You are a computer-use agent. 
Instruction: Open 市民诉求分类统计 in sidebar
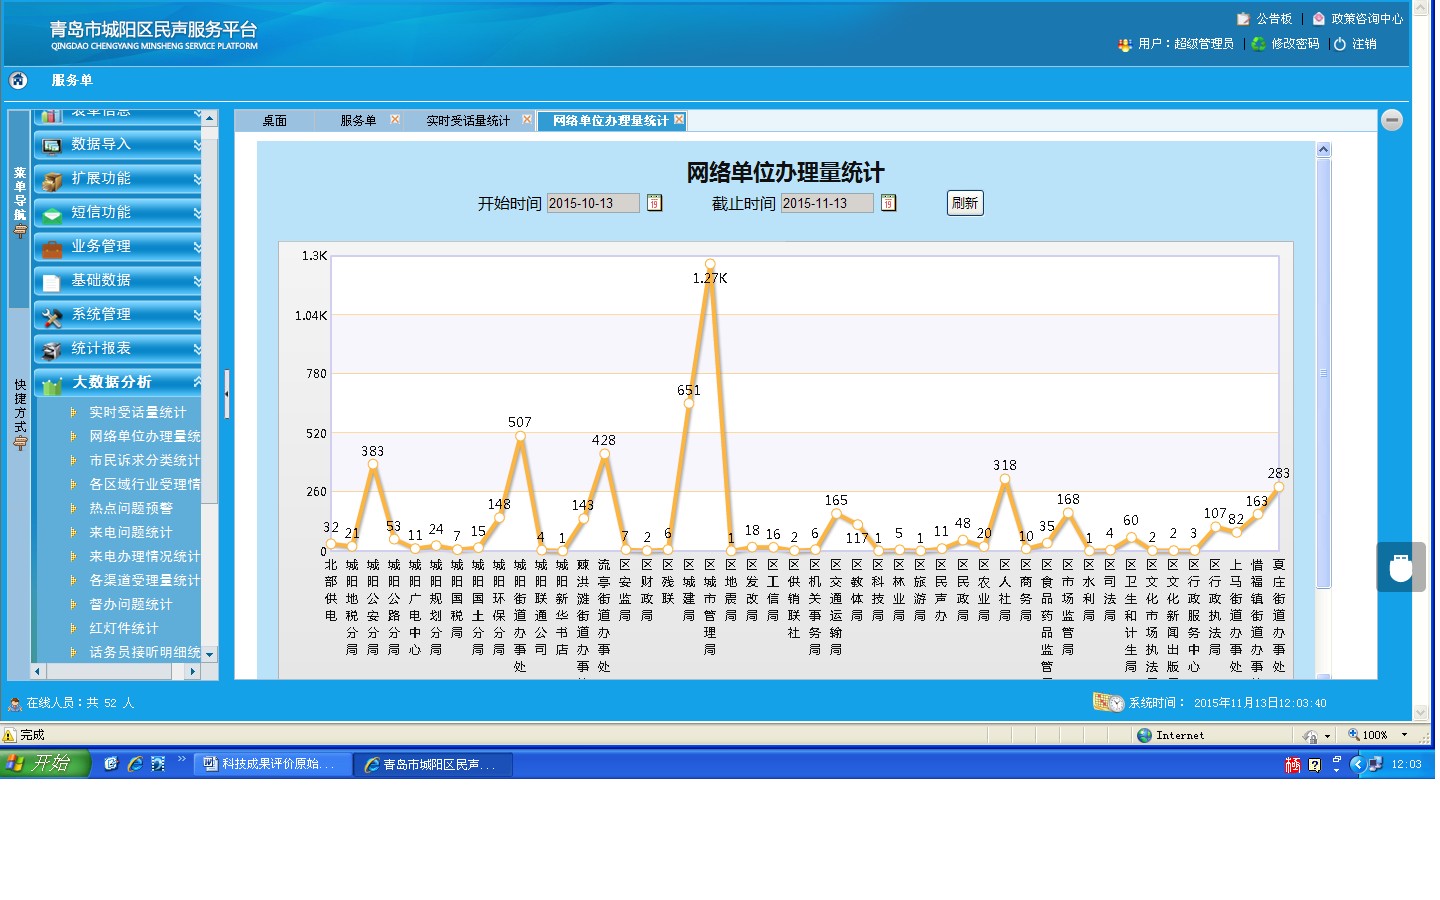(144, 460)
